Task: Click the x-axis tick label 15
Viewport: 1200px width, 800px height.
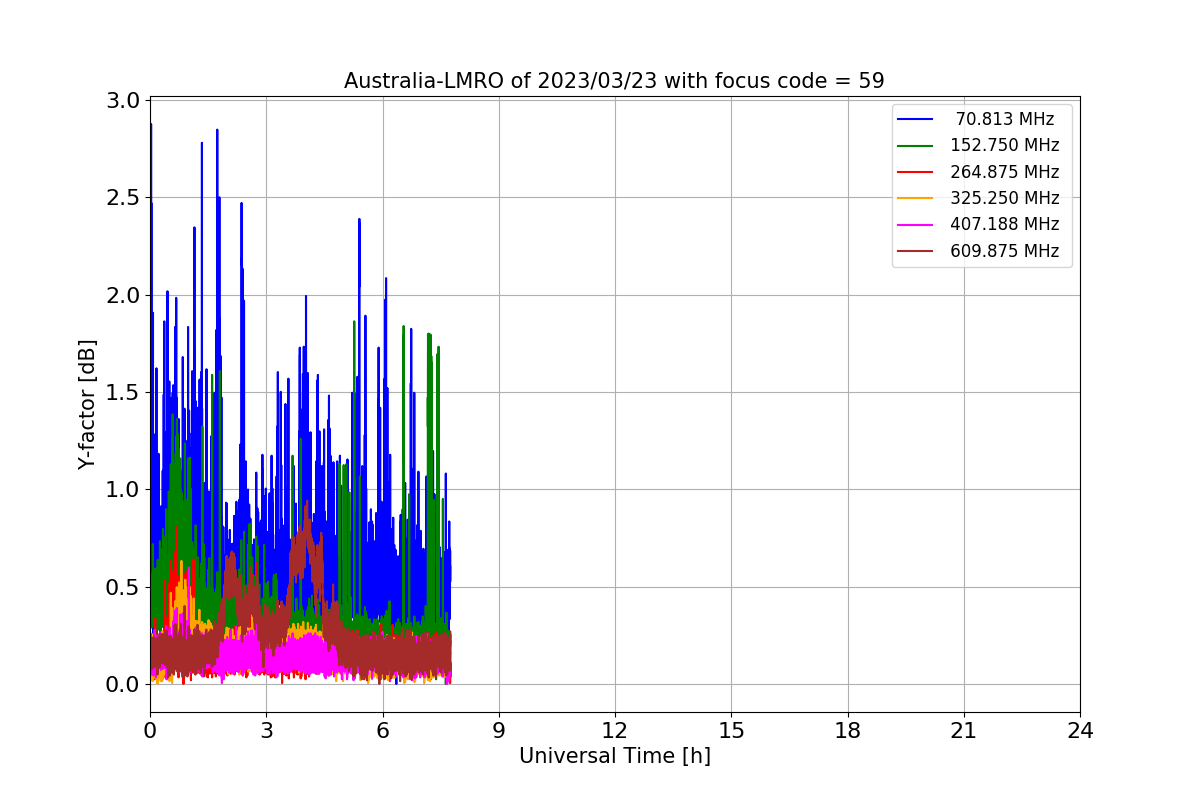Action: click(x=731, y=730)
